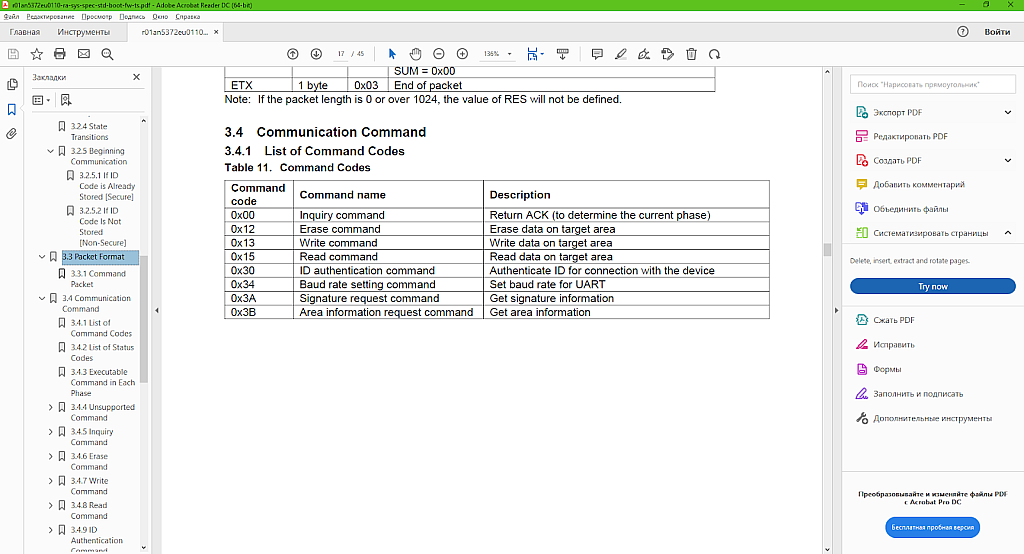This screenshot has width=1024, height=554.
Task: Click the Print file icon
Action: [59, 53]
